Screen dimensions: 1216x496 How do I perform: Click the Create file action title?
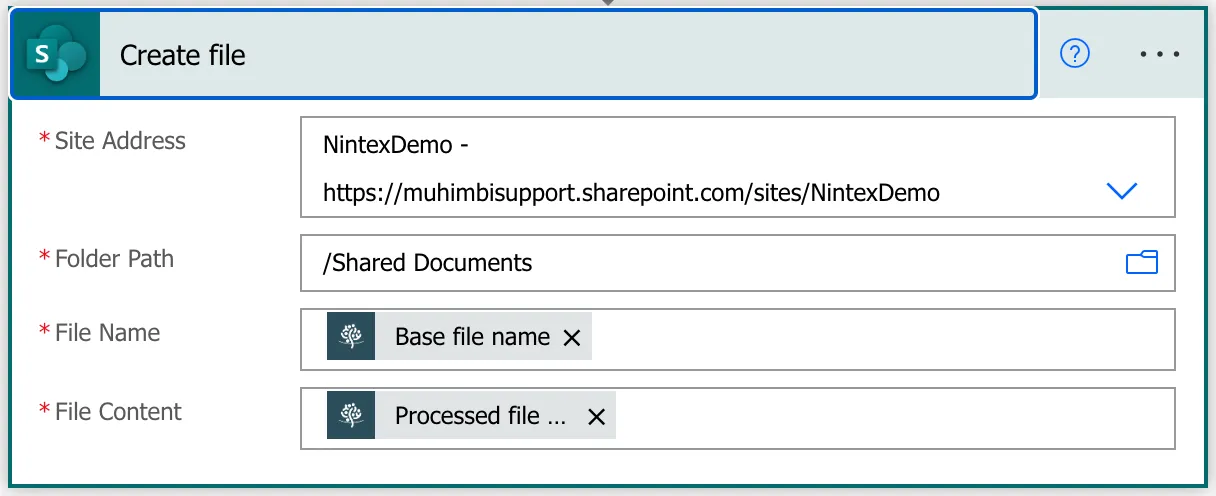pos(183,55)
